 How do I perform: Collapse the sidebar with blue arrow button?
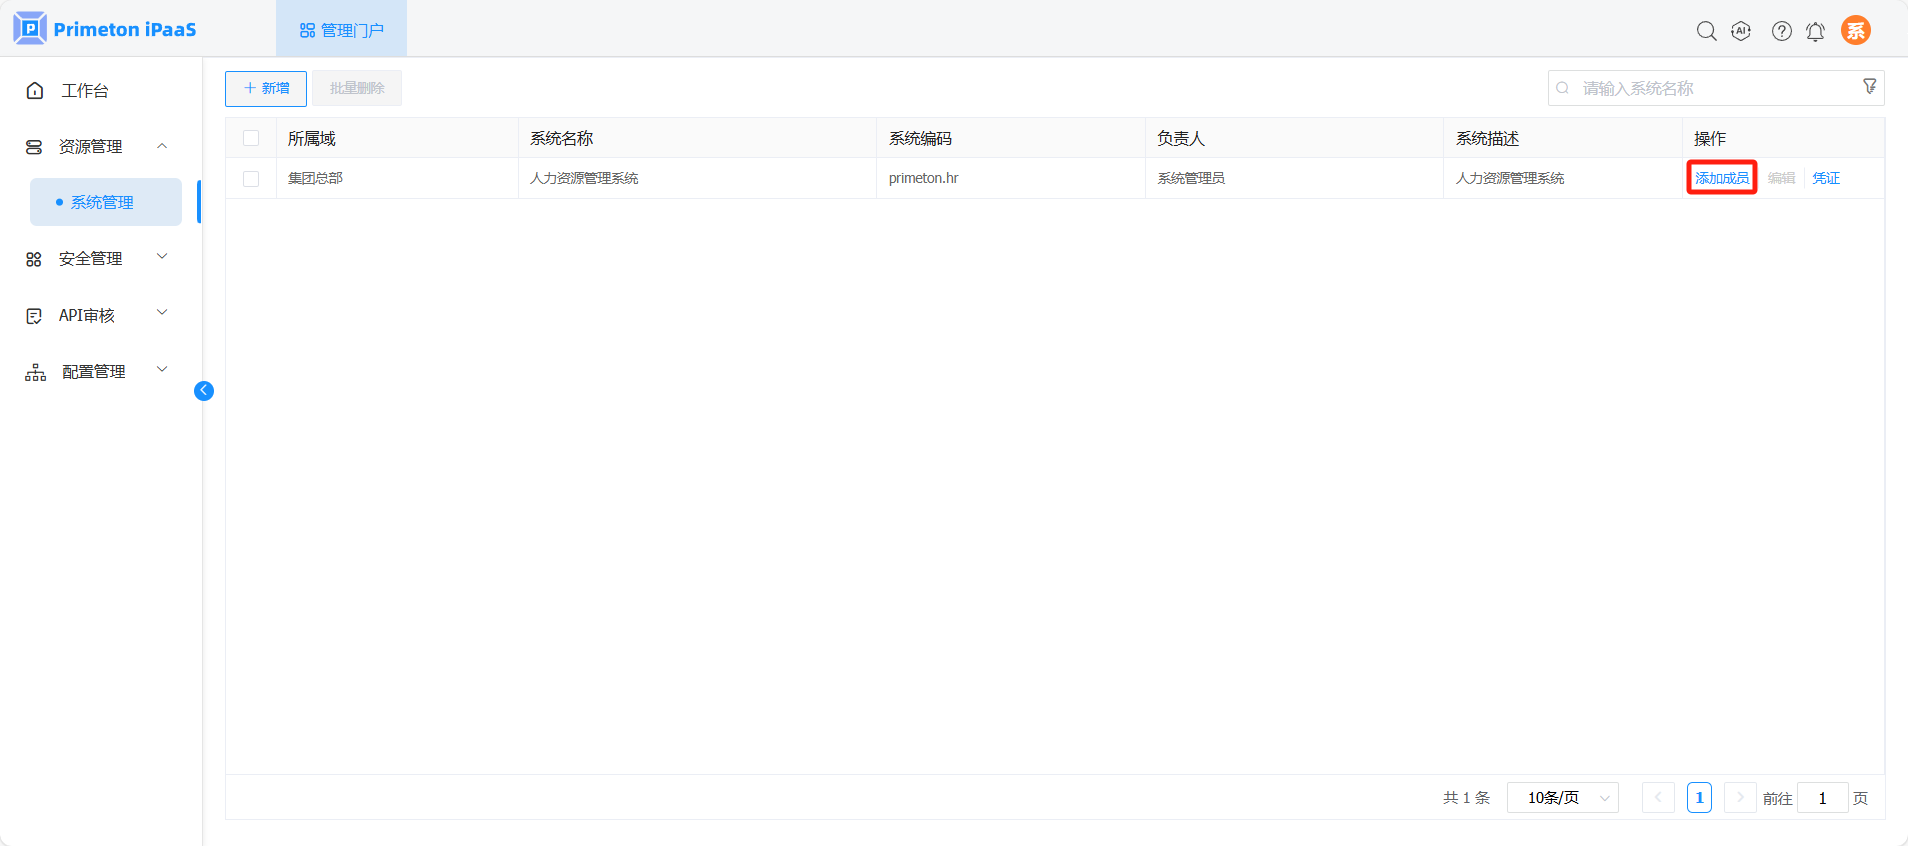pyautogui.click(x=204, y=391)
